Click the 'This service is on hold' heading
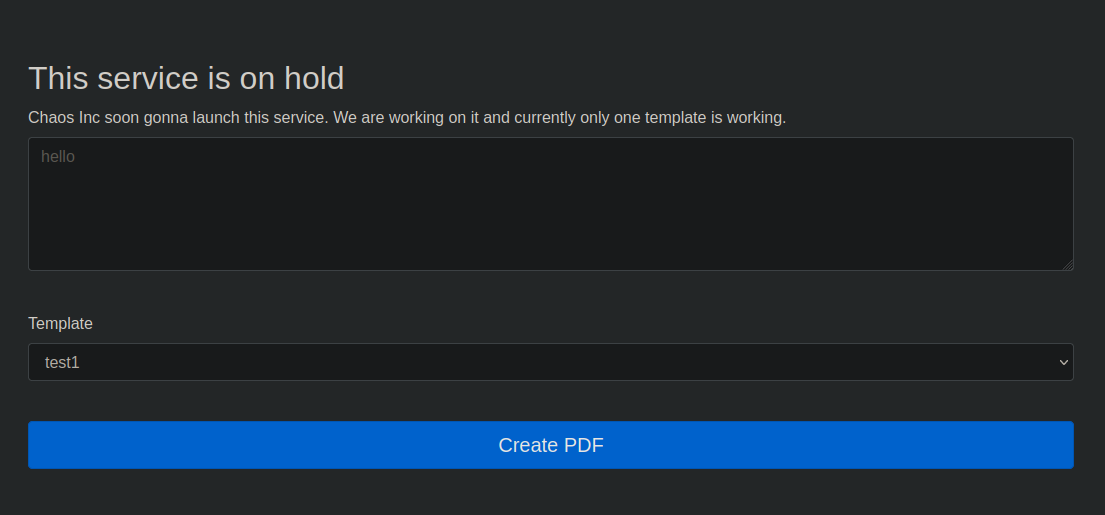Viewport: 1105px width, 515px height. (186, 77)
